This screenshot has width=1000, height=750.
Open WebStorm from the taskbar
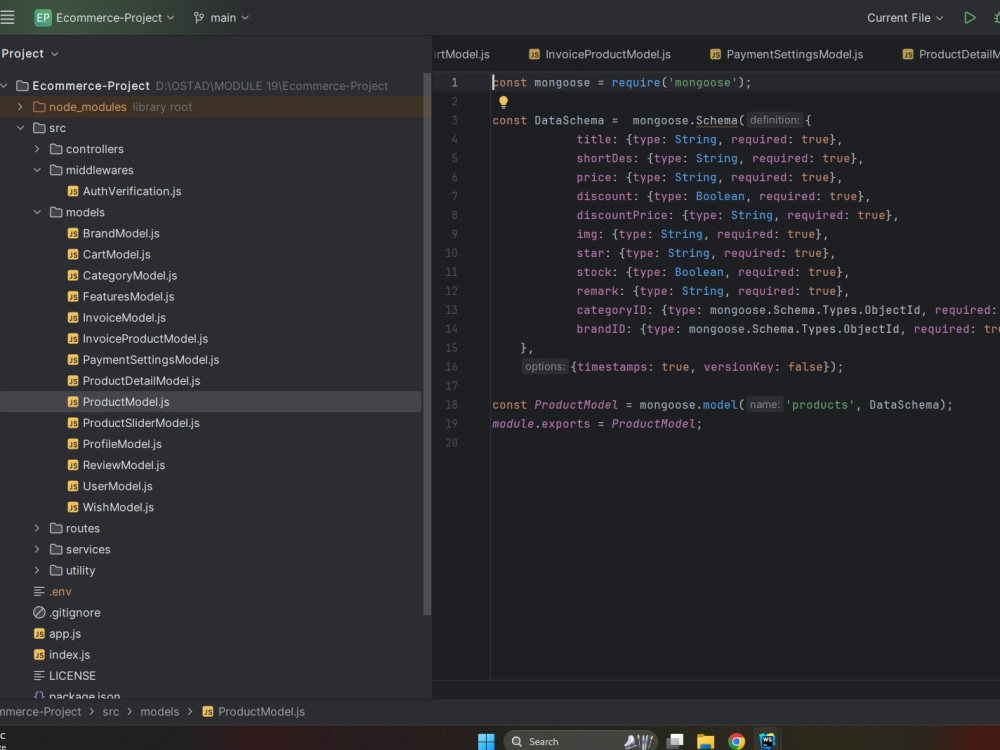pyautogui.click(x=767, y=741)
